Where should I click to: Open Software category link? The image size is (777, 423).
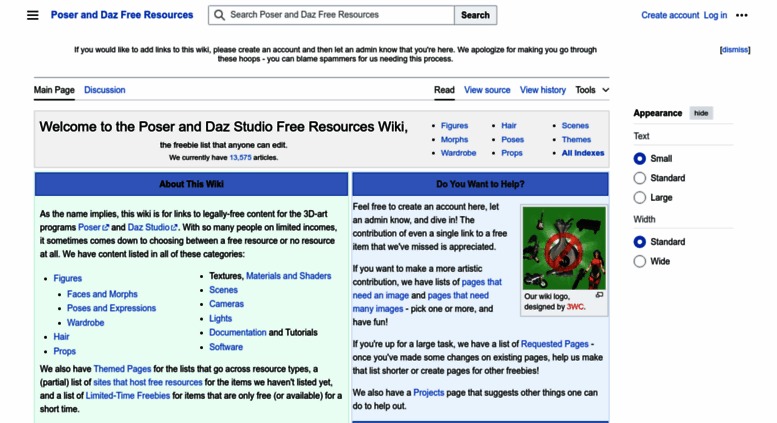226,347
